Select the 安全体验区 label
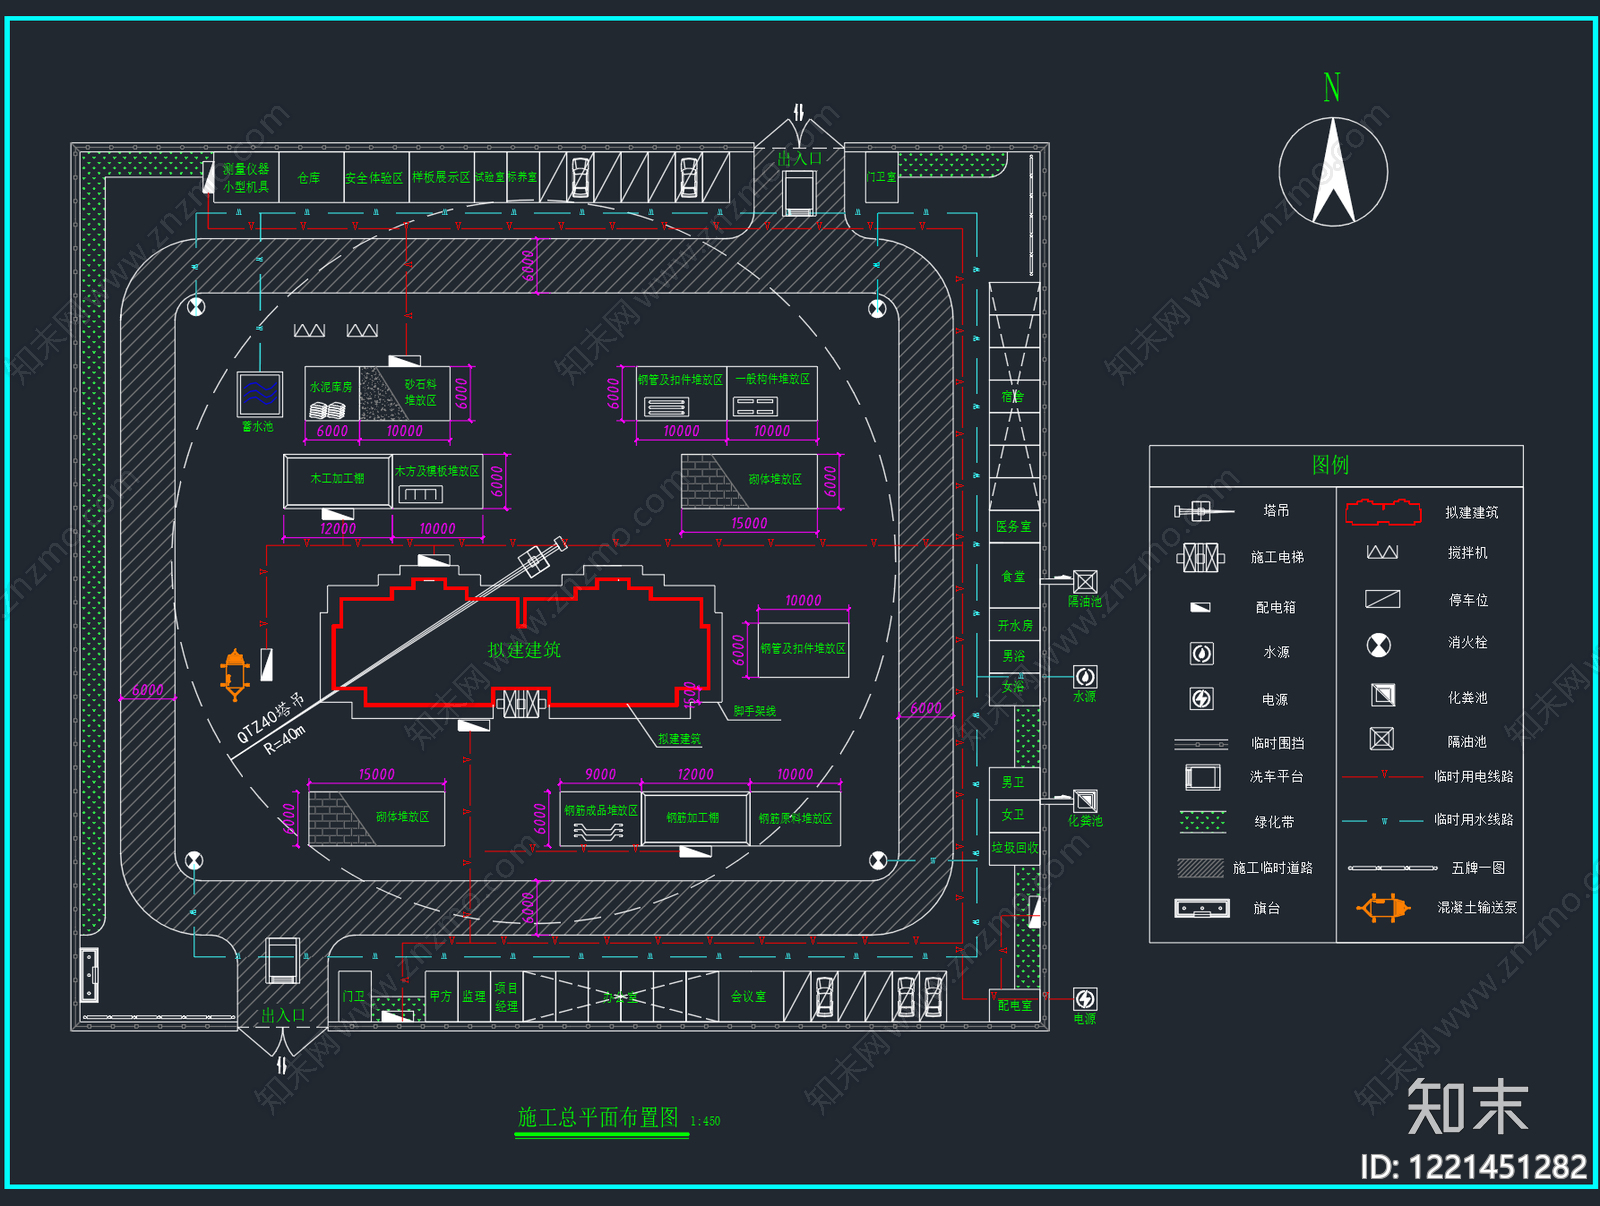 click(x=374, y=178)
